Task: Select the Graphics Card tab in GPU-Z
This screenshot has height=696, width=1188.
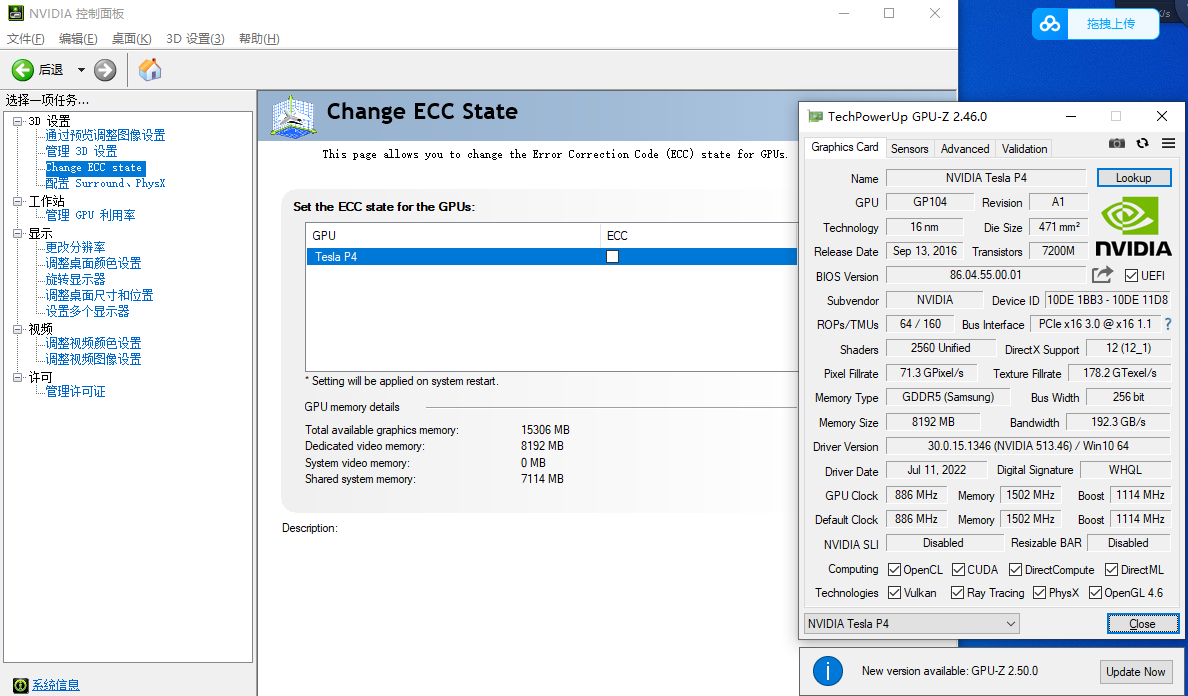Action: click(x=845, y=147)
